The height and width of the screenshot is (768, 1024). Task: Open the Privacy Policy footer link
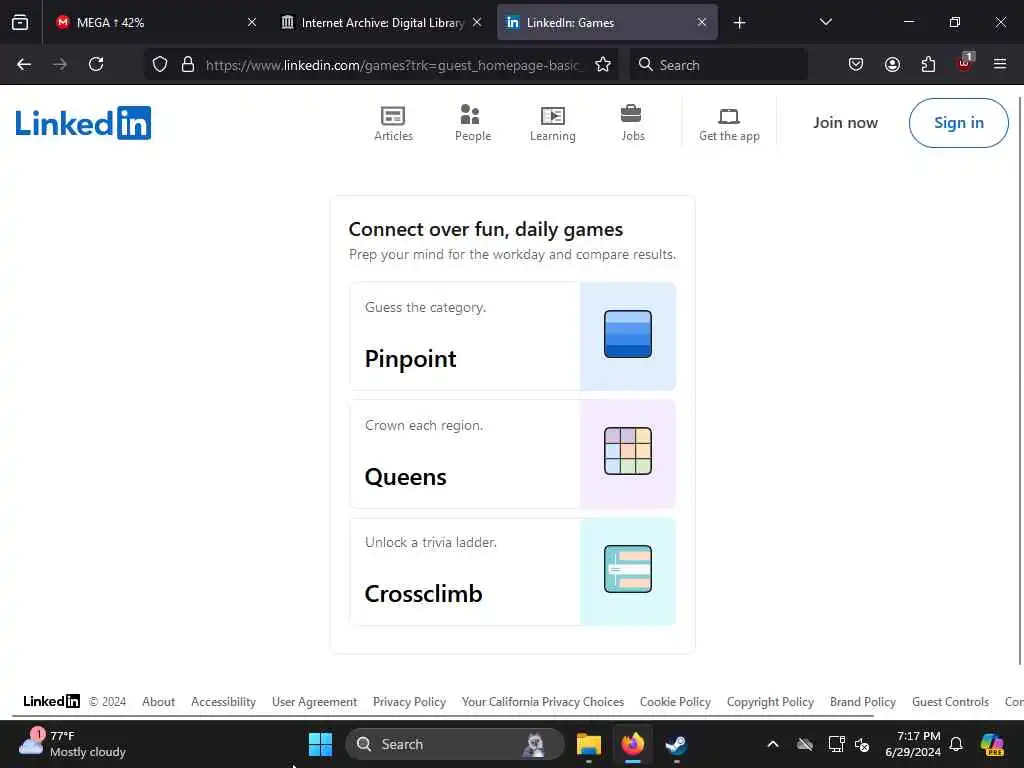(x=409, y=702)
